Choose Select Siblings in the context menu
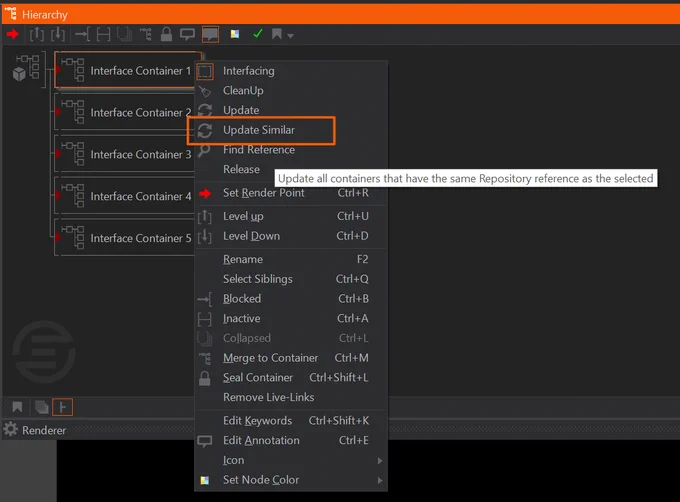This screenshot has height=502, width=680. click(291, 279)
